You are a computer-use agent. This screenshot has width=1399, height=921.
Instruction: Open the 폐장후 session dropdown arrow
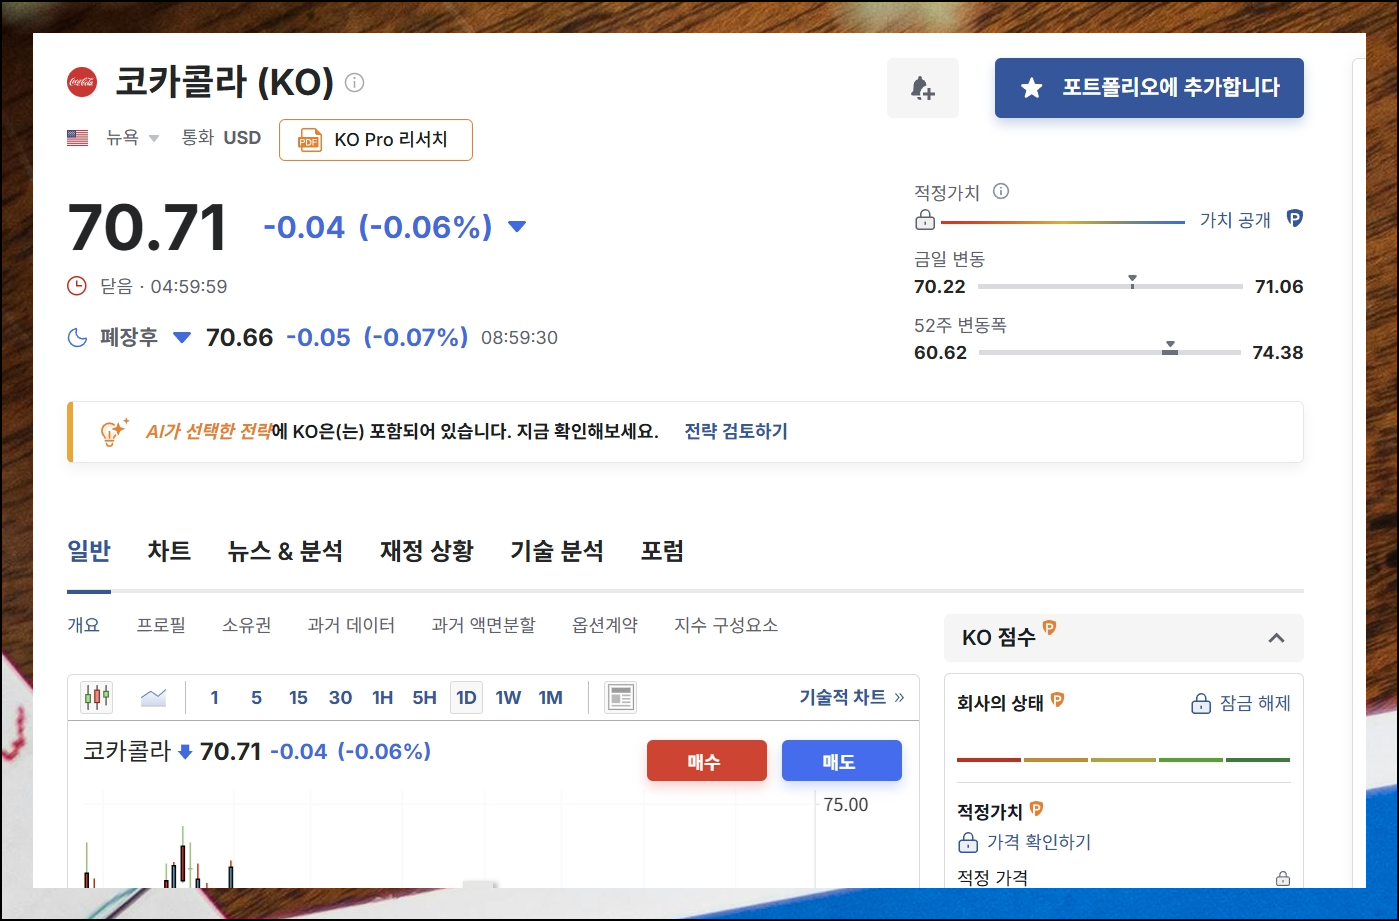(182, 338)
